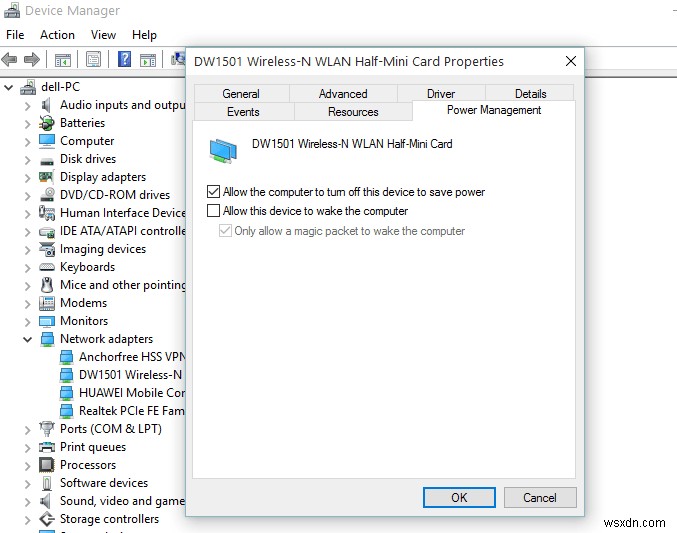Click the Properties toolbar icon
This screenshot has height=533, width=677.
point(93,59)
